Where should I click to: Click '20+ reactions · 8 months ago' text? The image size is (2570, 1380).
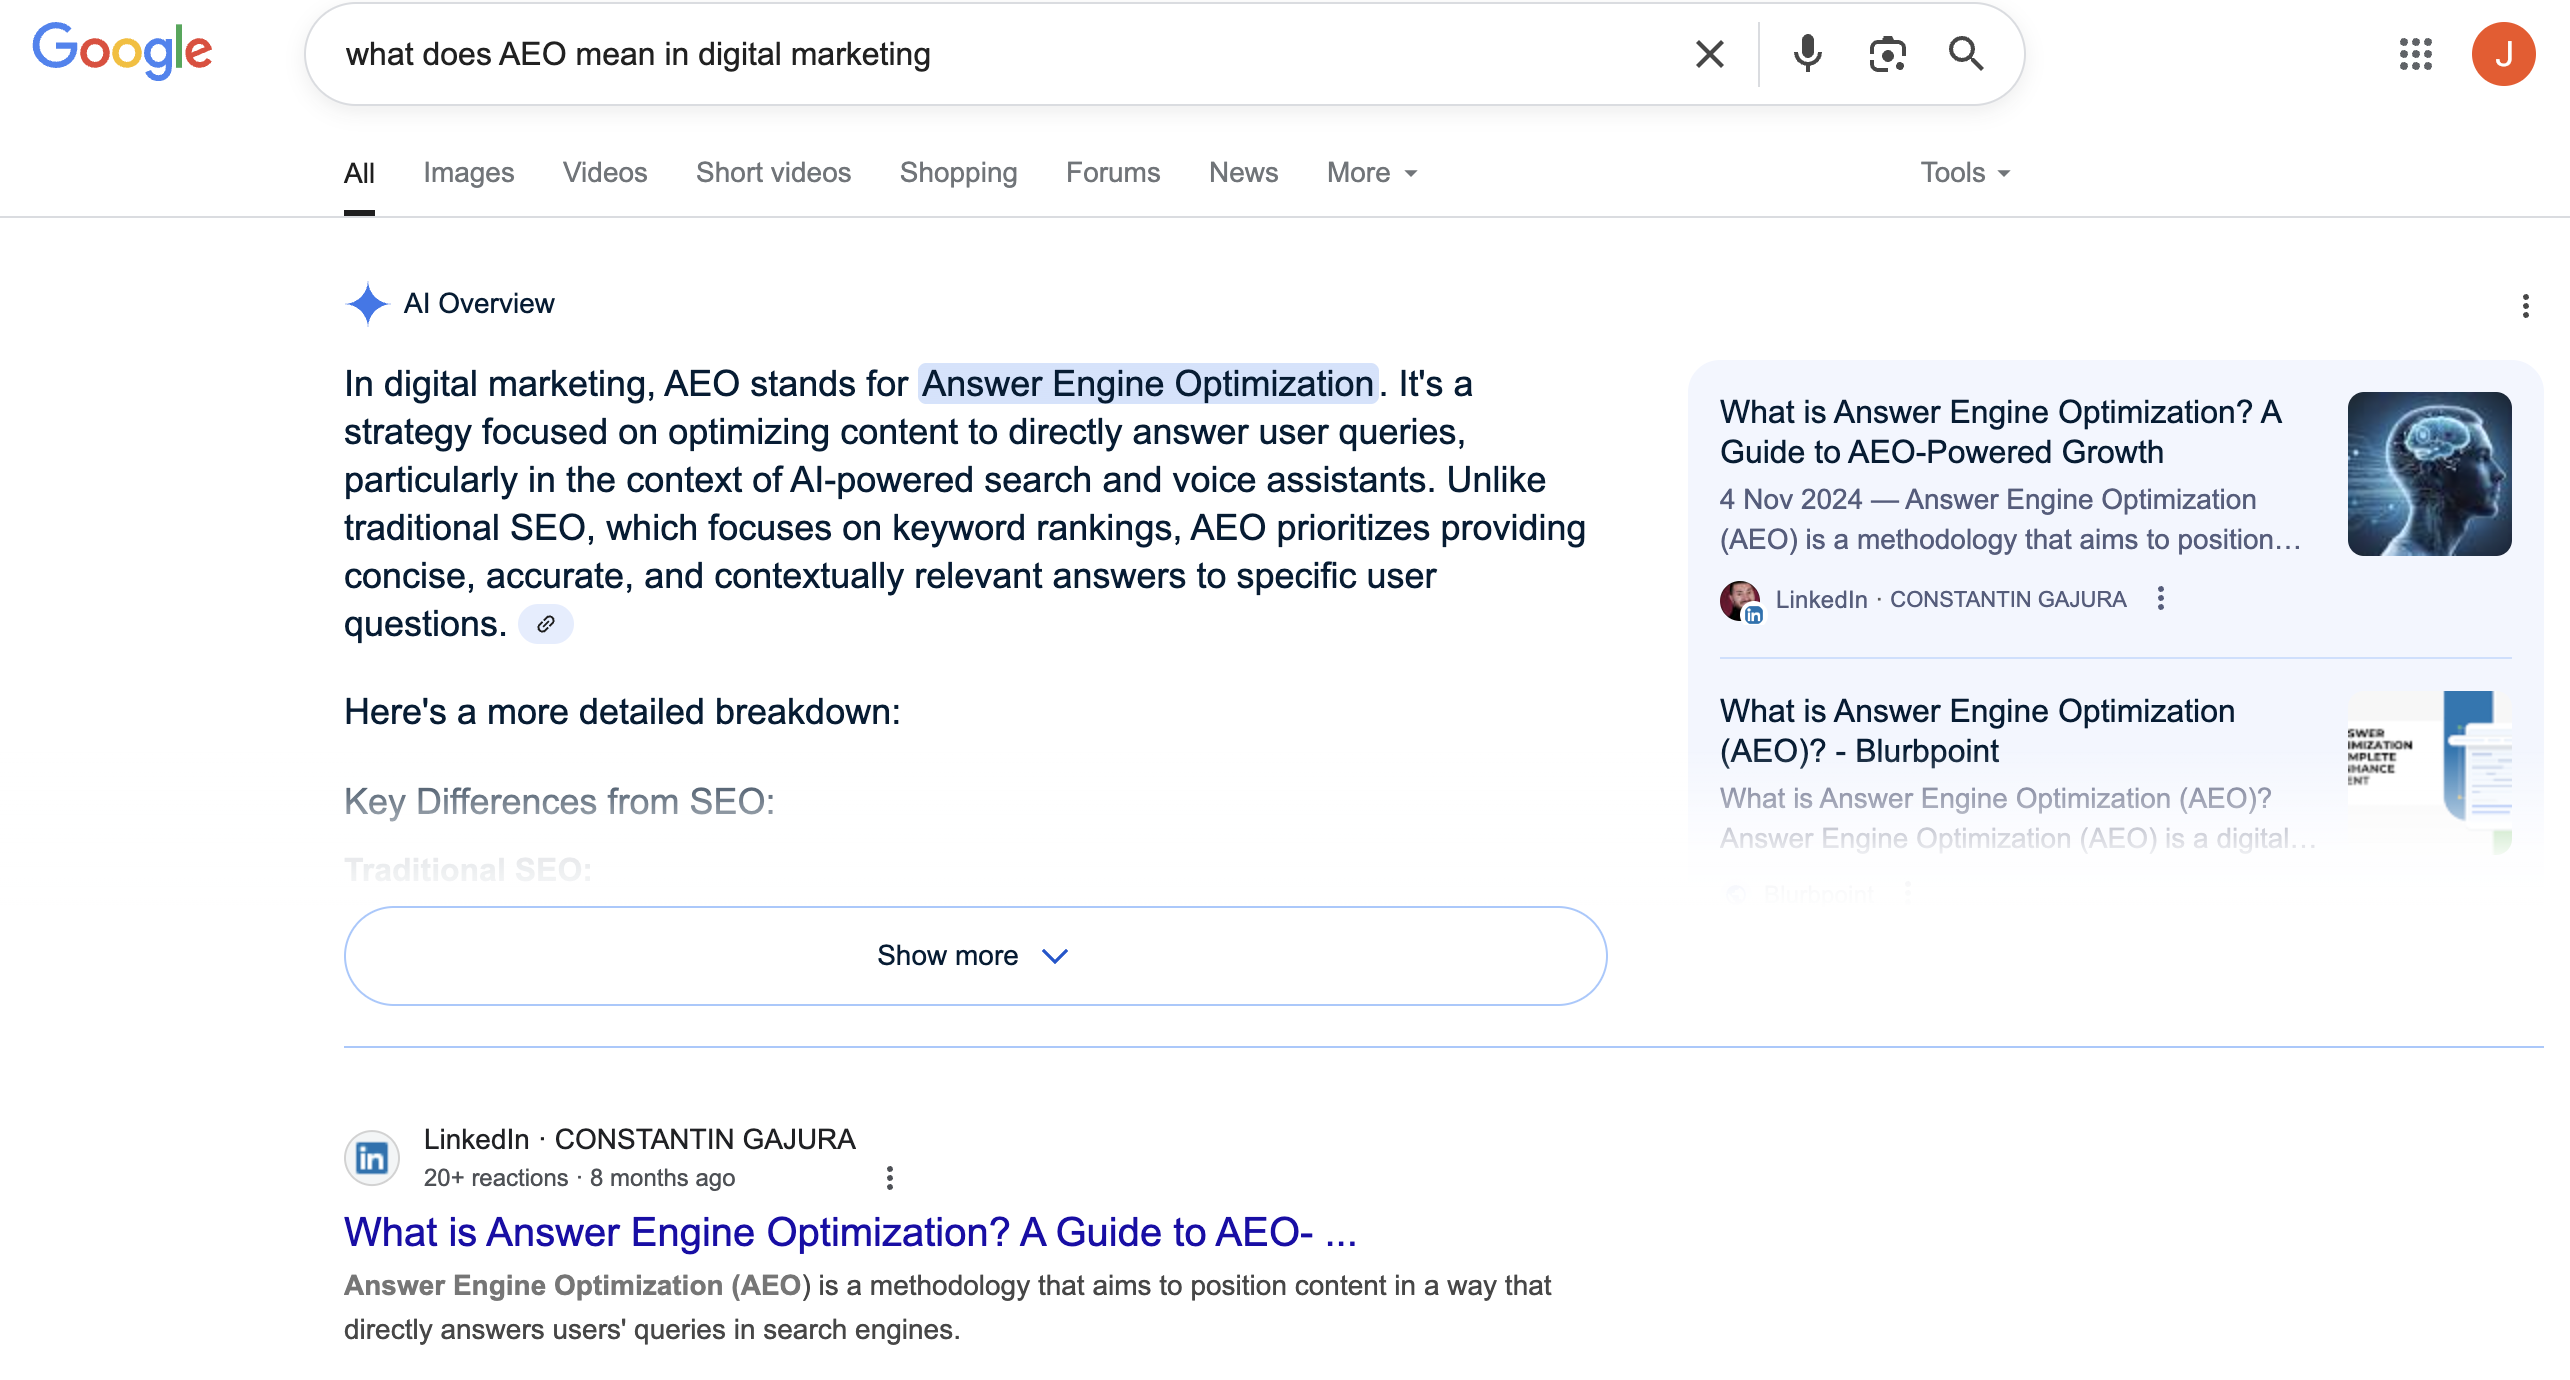[579, 1178]
